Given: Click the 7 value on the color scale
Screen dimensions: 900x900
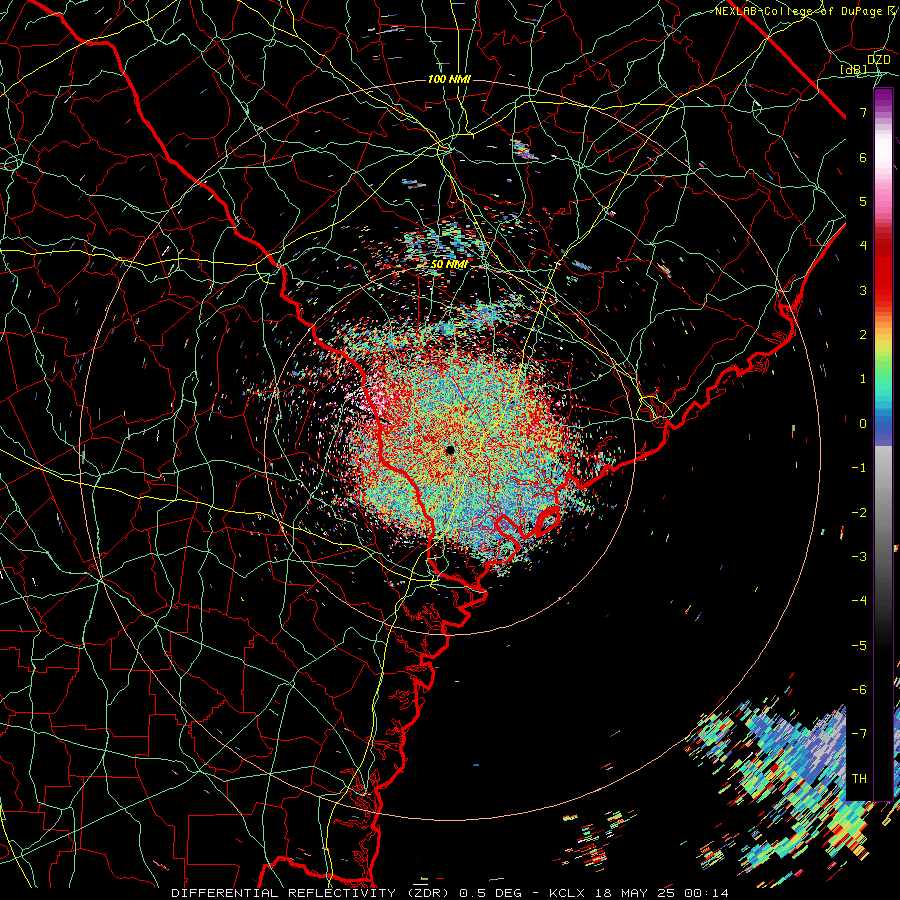Looking at the screenshot, I should pyautogui.click(x=863, y=112).
